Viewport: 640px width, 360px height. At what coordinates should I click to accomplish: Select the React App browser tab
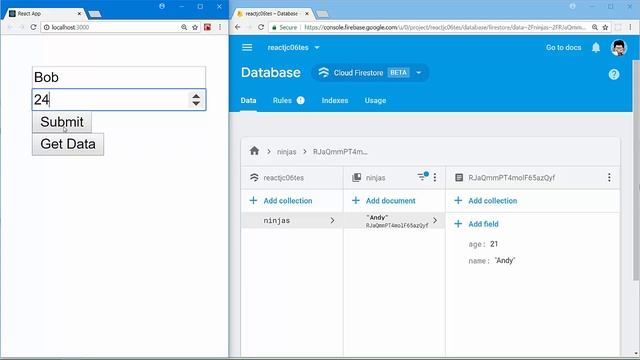pos(45,13)
